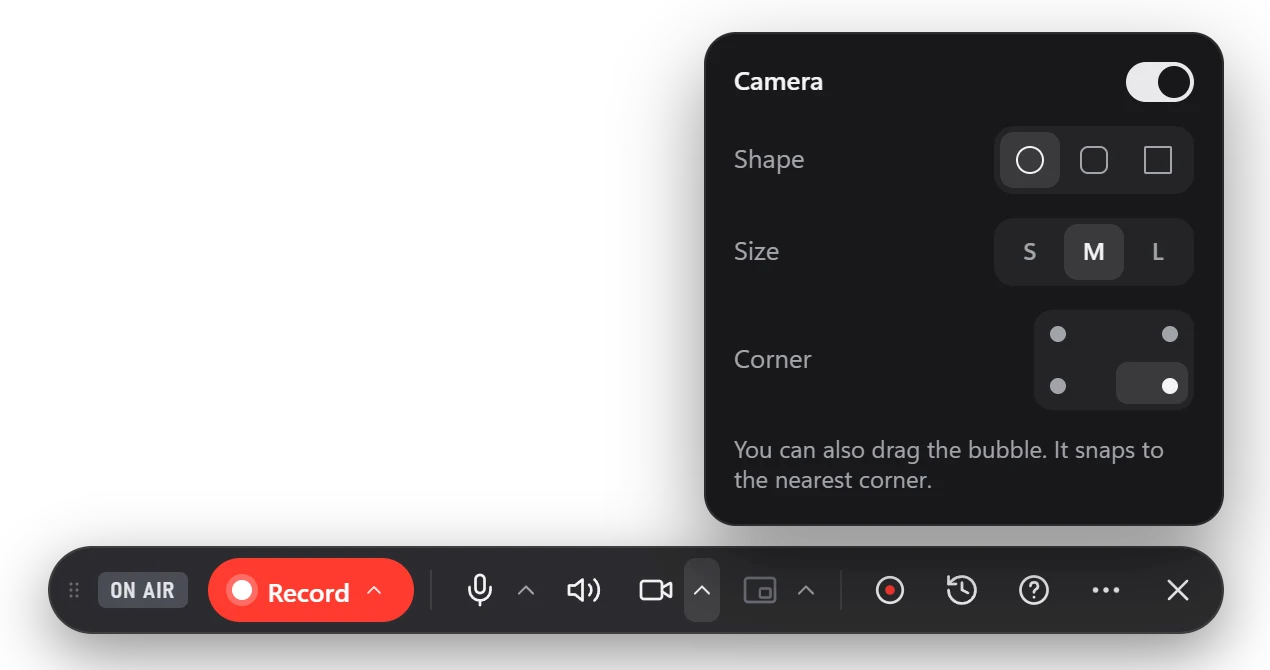Viewport: 1270px width, 670px height.
Task: Open the more options ellipsis
Action: click(1106, 591)
